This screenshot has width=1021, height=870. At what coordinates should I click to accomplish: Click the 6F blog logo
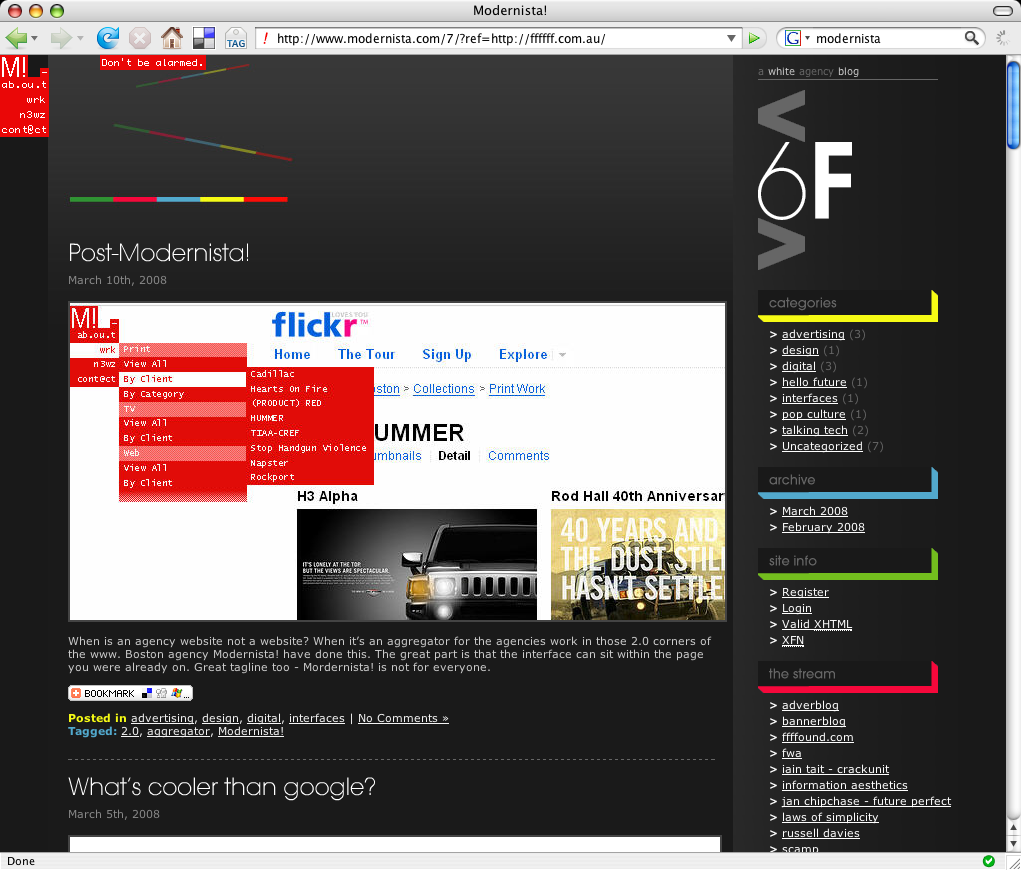click(x=805, y=180)
